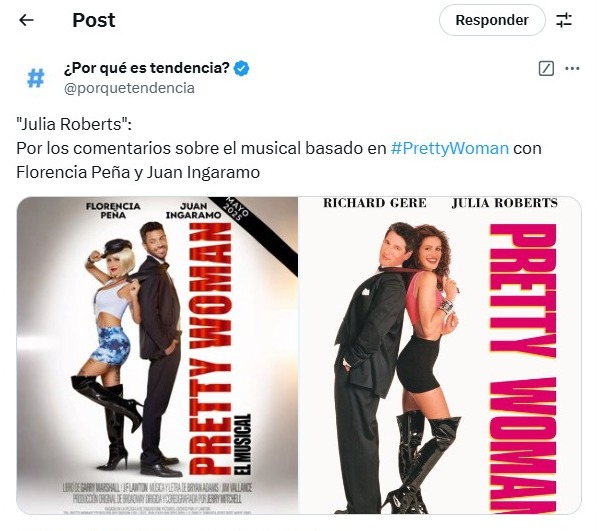Click the pink PRETTY WOMAN movie title
Viewport: 598px width, 531px height.
point(522,368)
